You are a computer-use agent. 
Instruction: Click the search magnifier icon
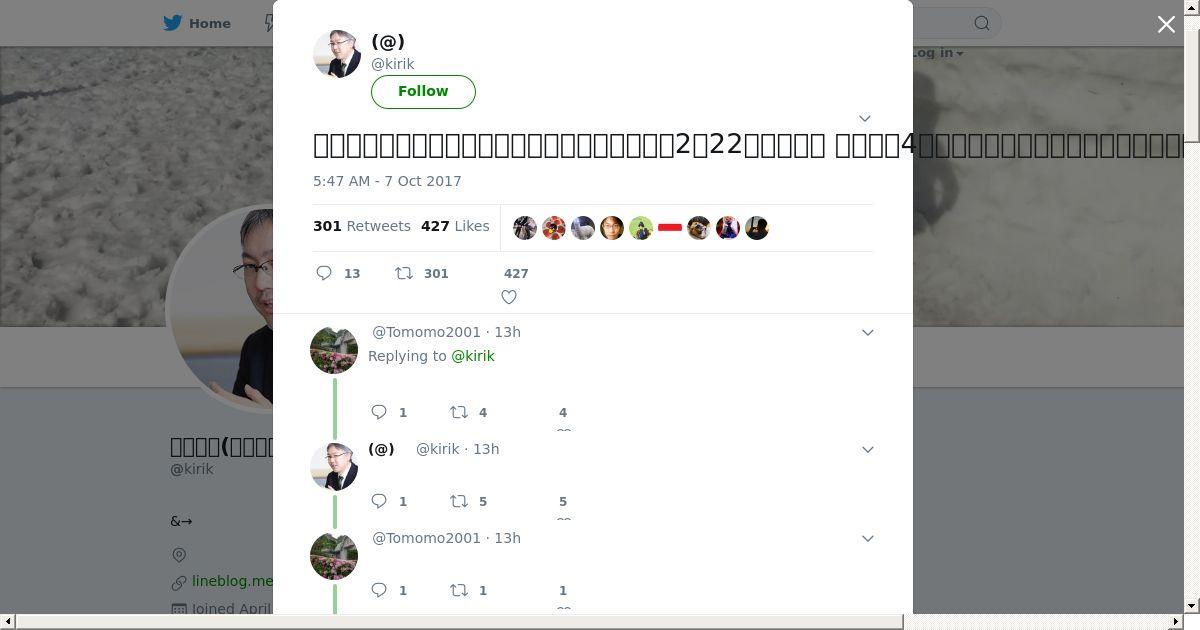(982, 23)
